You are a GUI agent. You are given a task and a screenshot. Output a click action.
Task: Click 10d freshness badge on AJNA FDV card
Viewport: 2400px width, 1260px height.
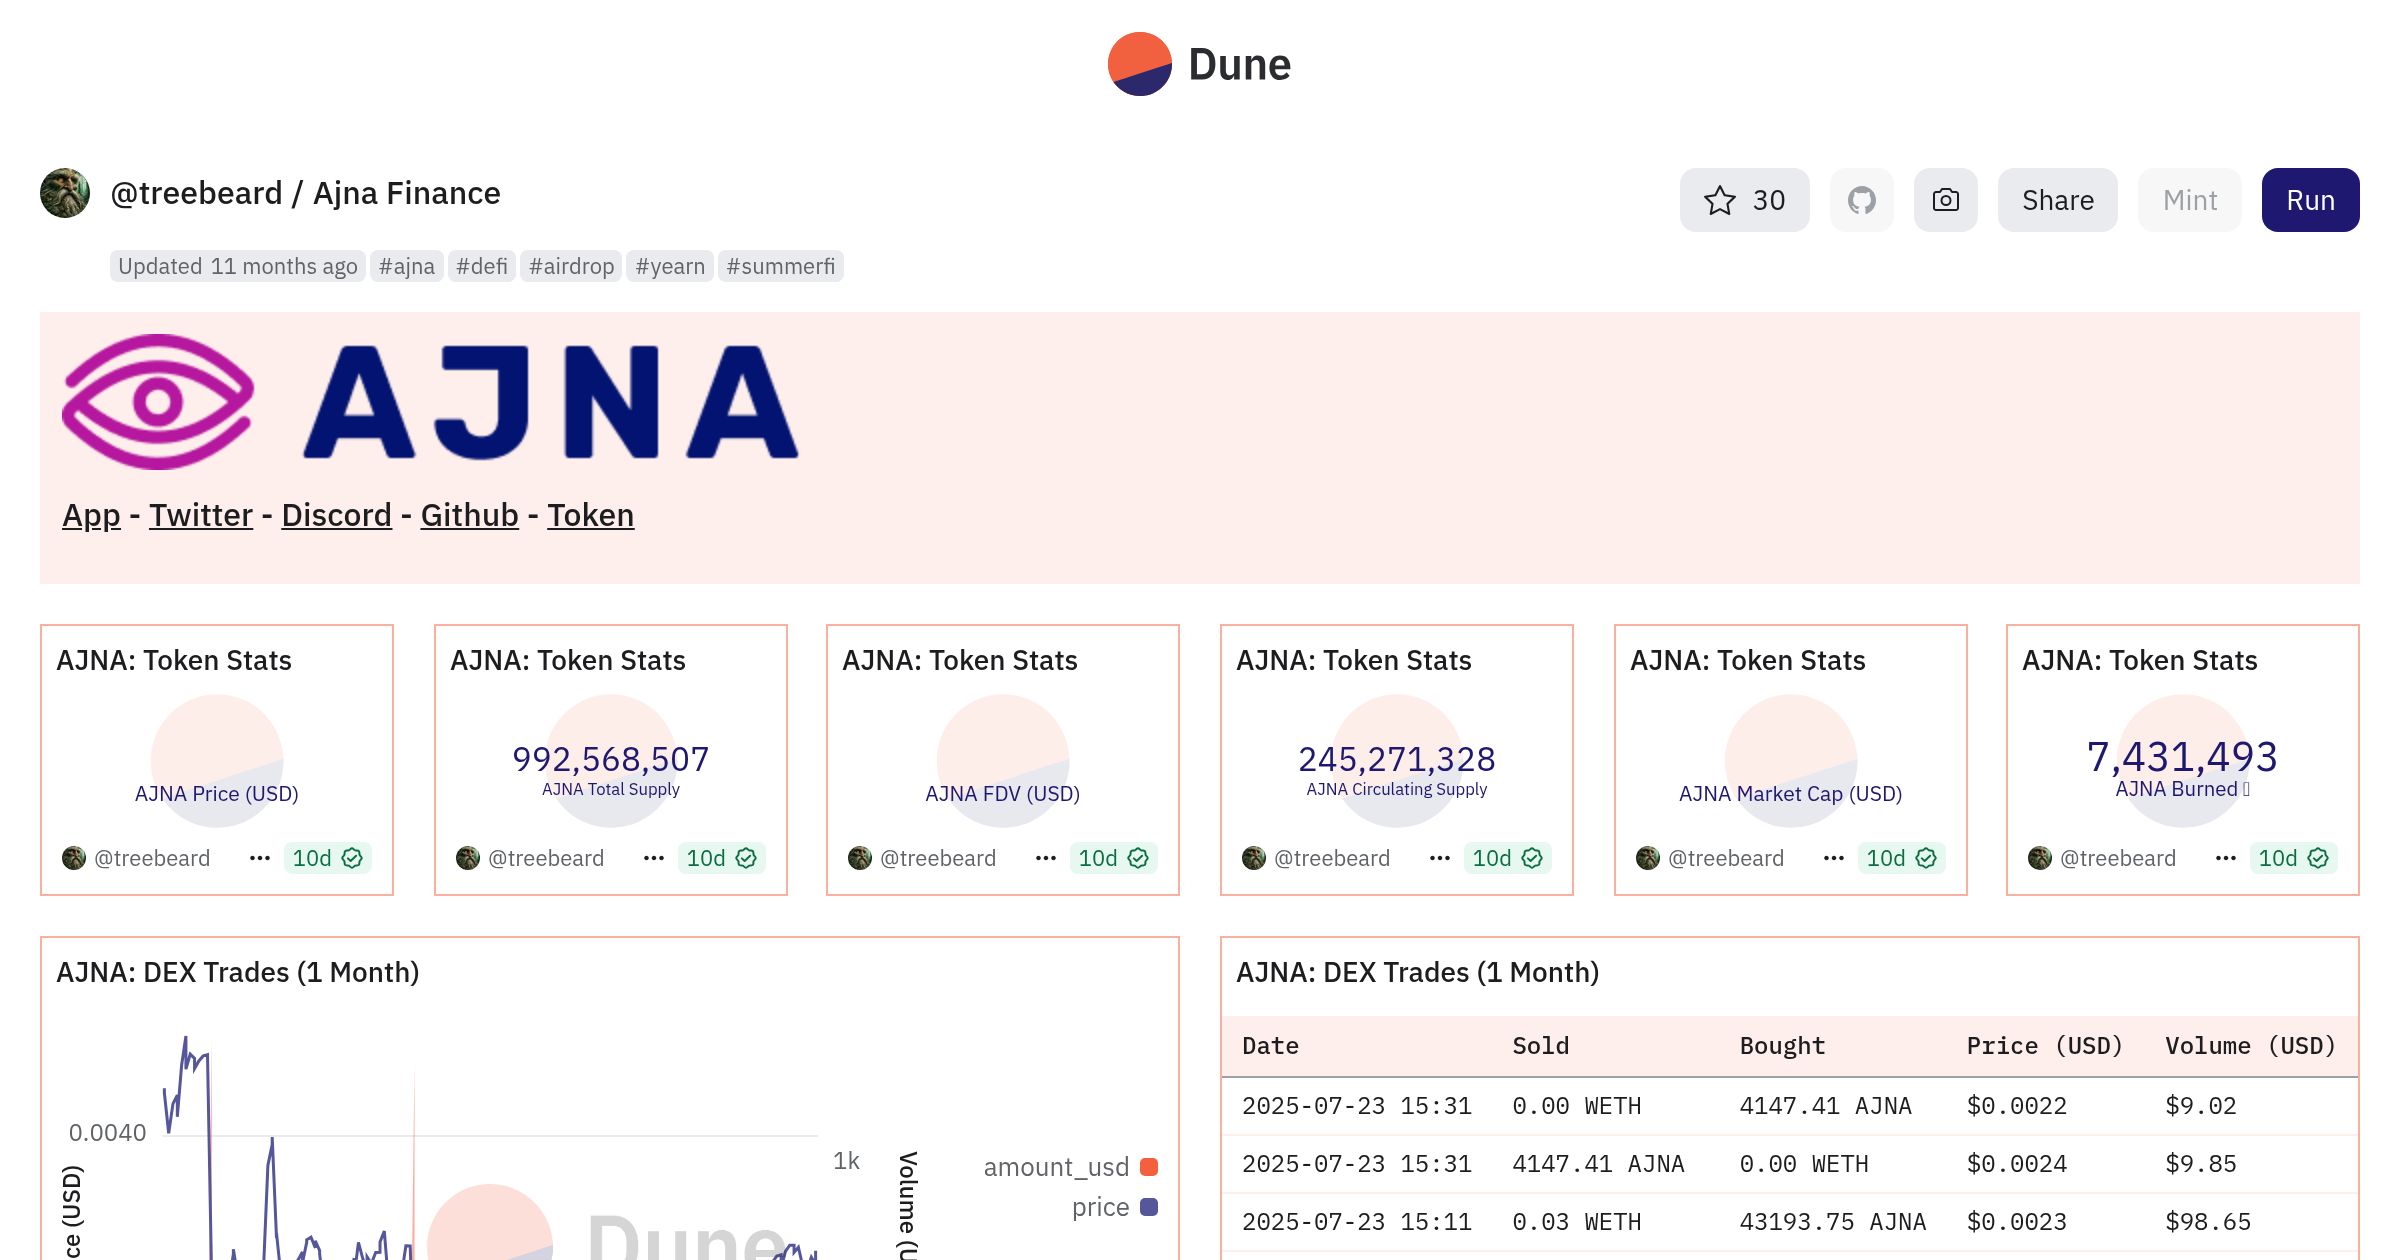1114,858
